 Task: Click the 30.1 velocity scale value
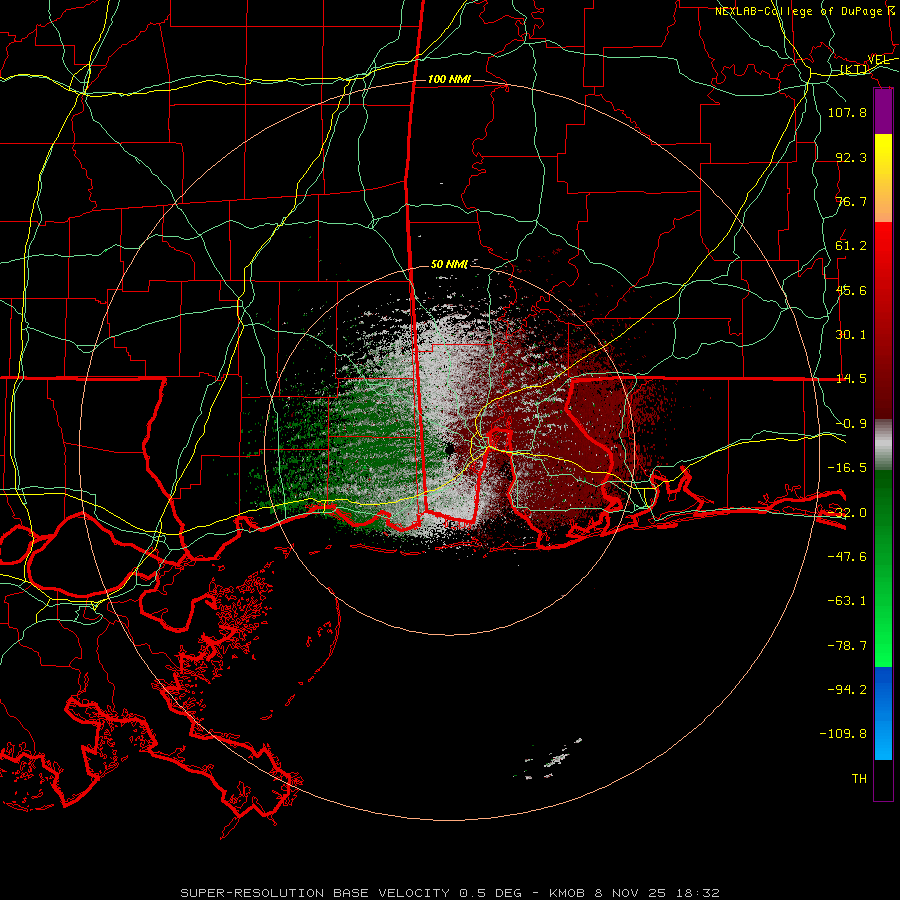coord(851,335)
